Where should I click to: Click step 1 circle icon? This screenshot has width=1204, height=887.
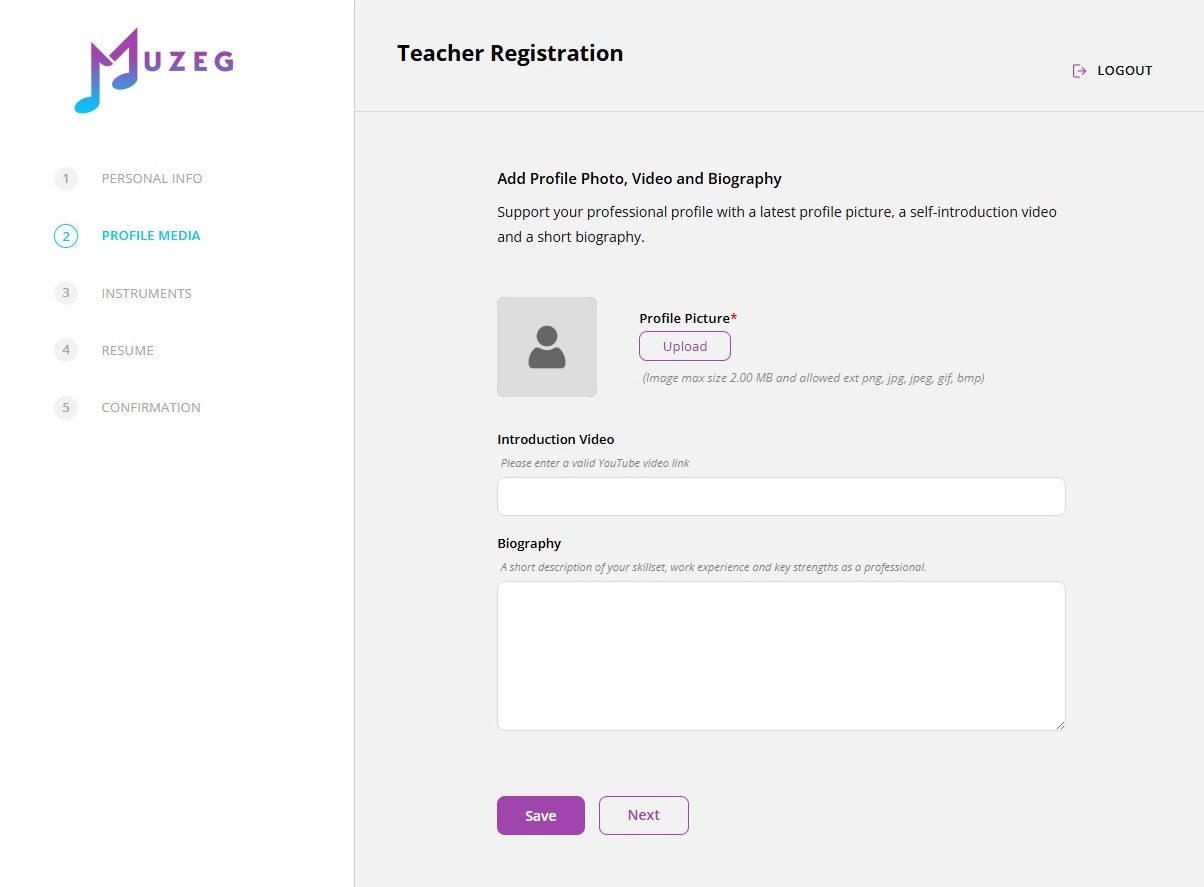pyautogui.click(x=66, y=179)
